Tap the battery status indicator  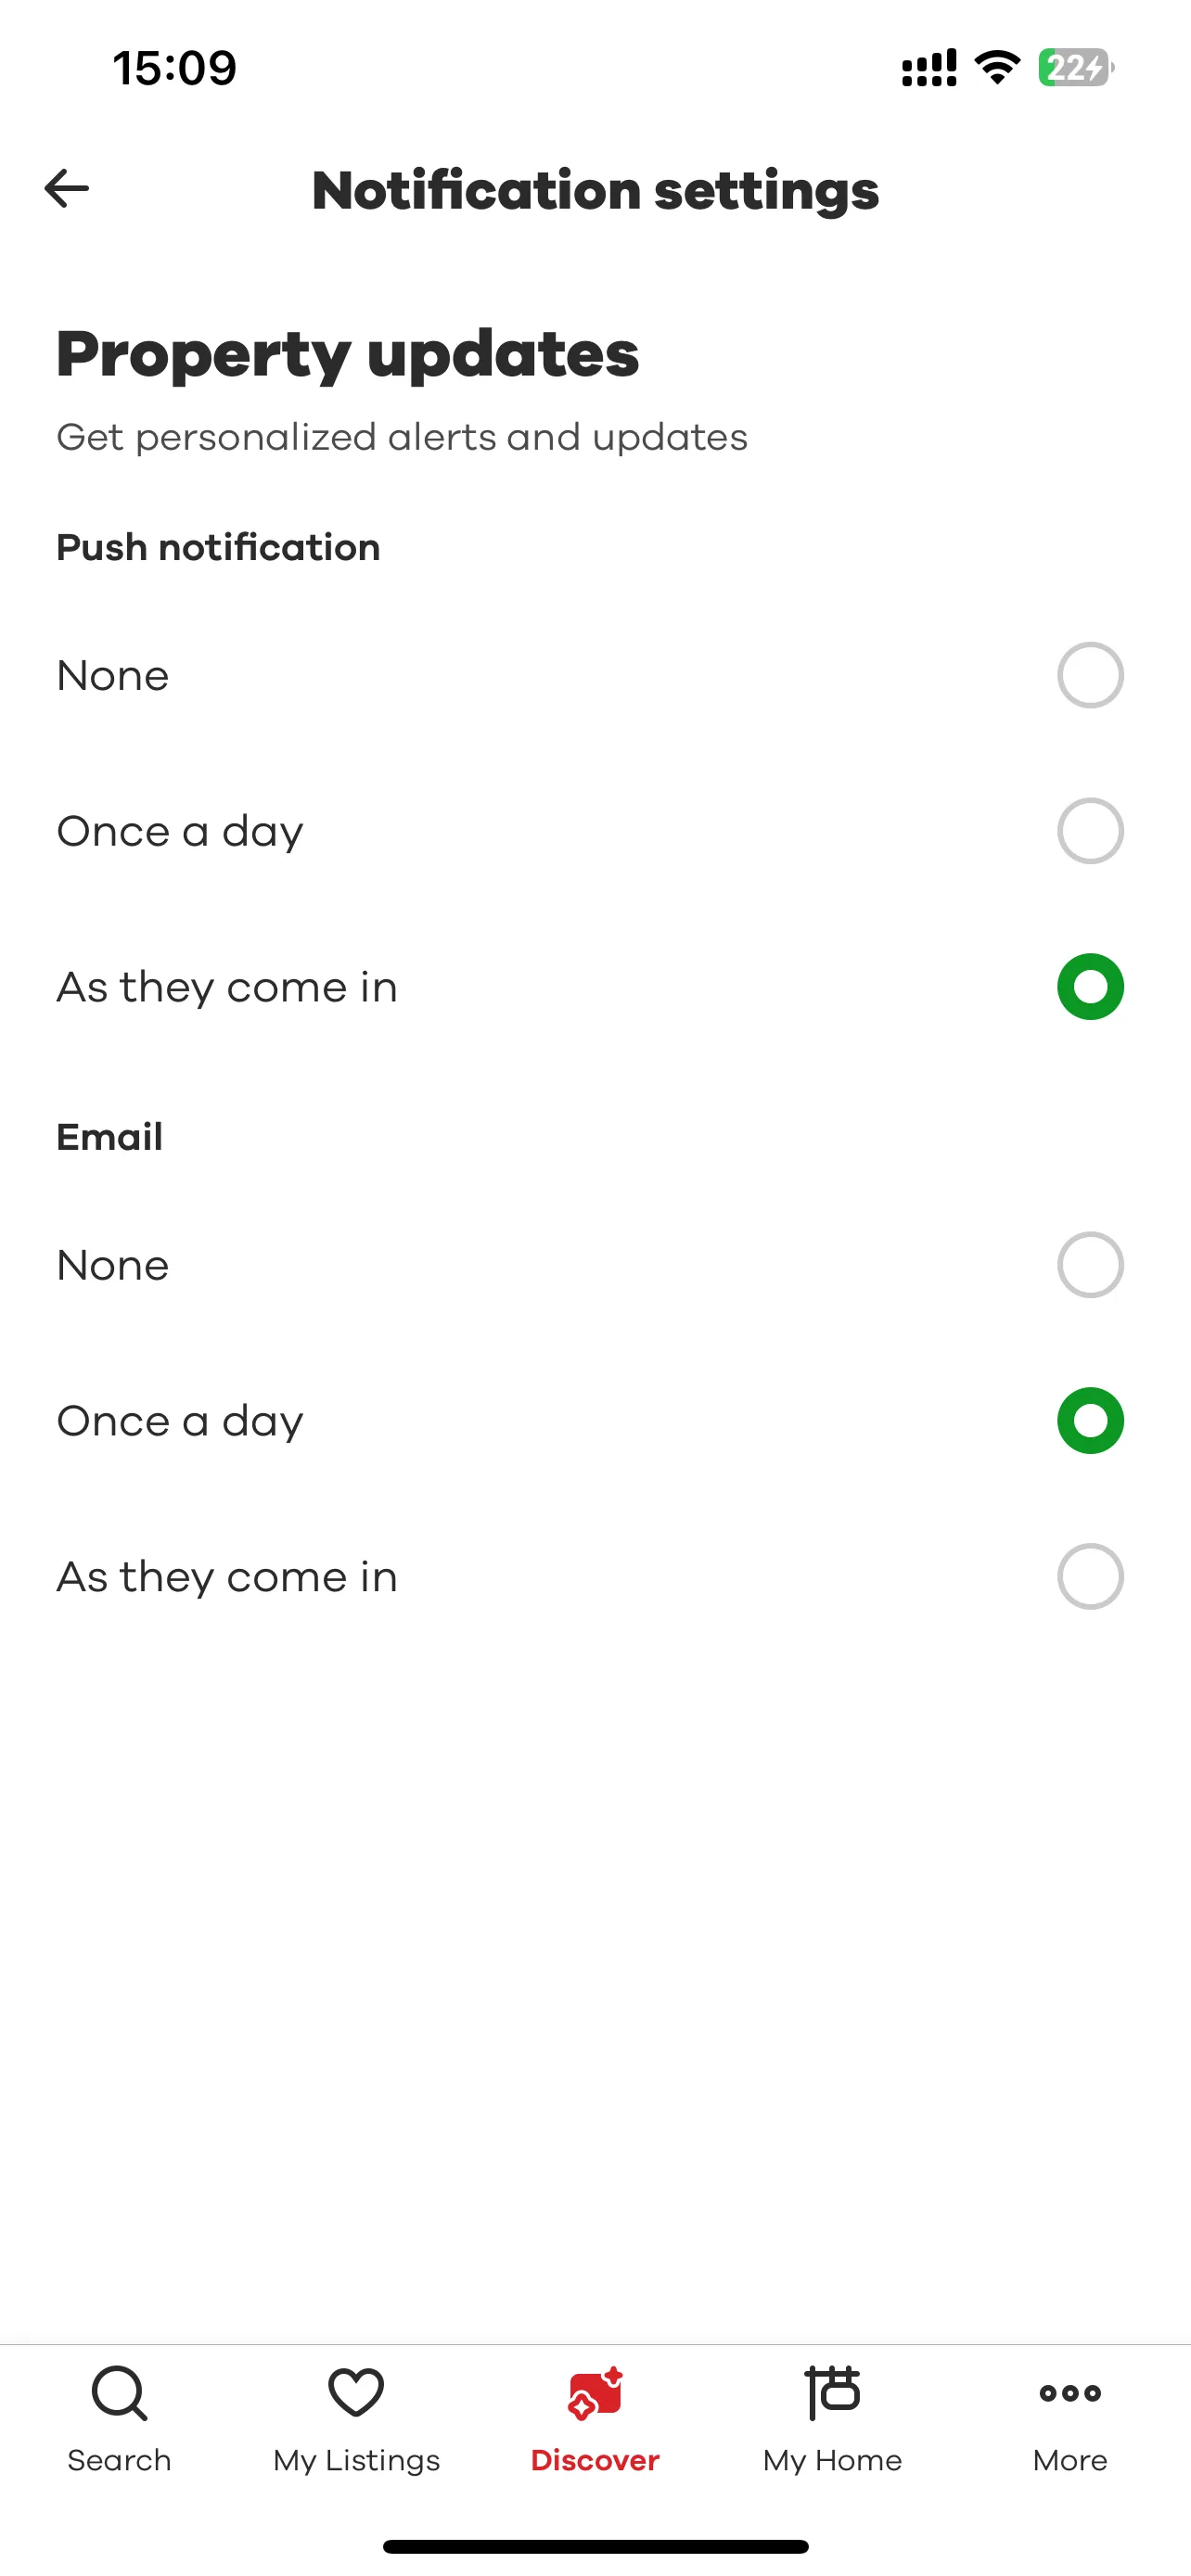point(1076,68)
